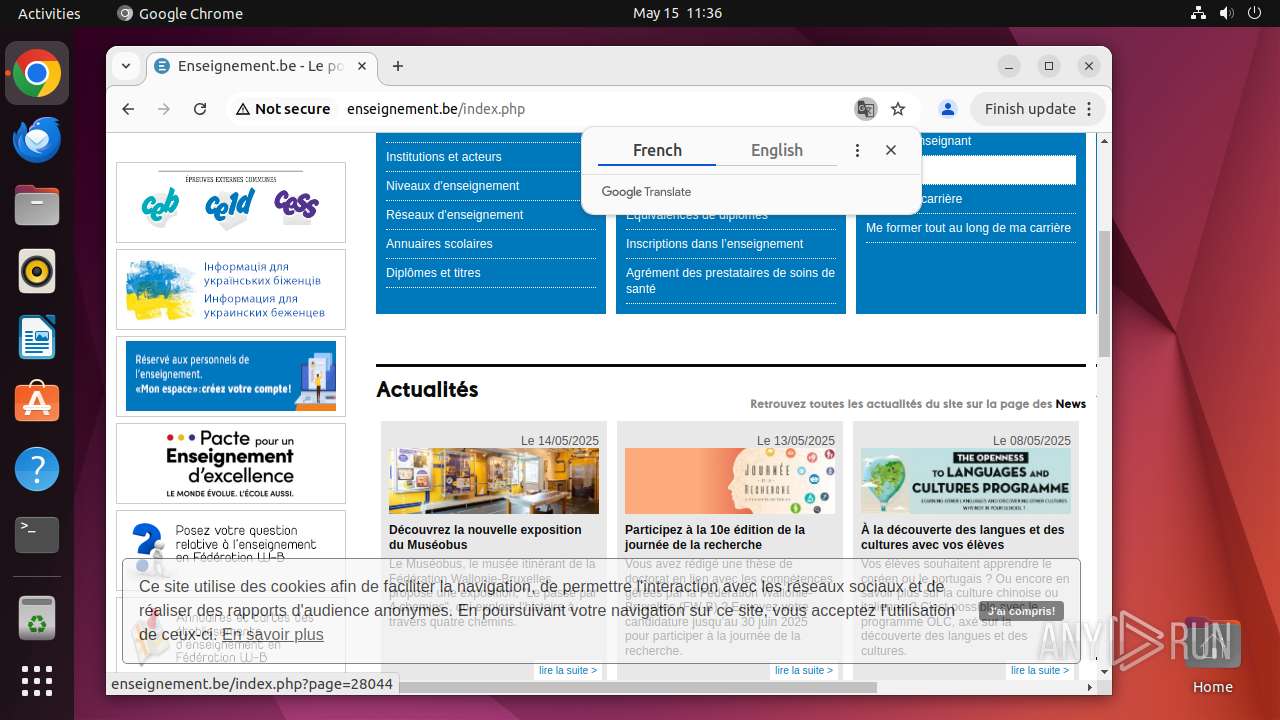Open Découvrez la nouvelle exposition du Muséobus headline
This screenshot has height=720, width=1280.
[485, 537]
